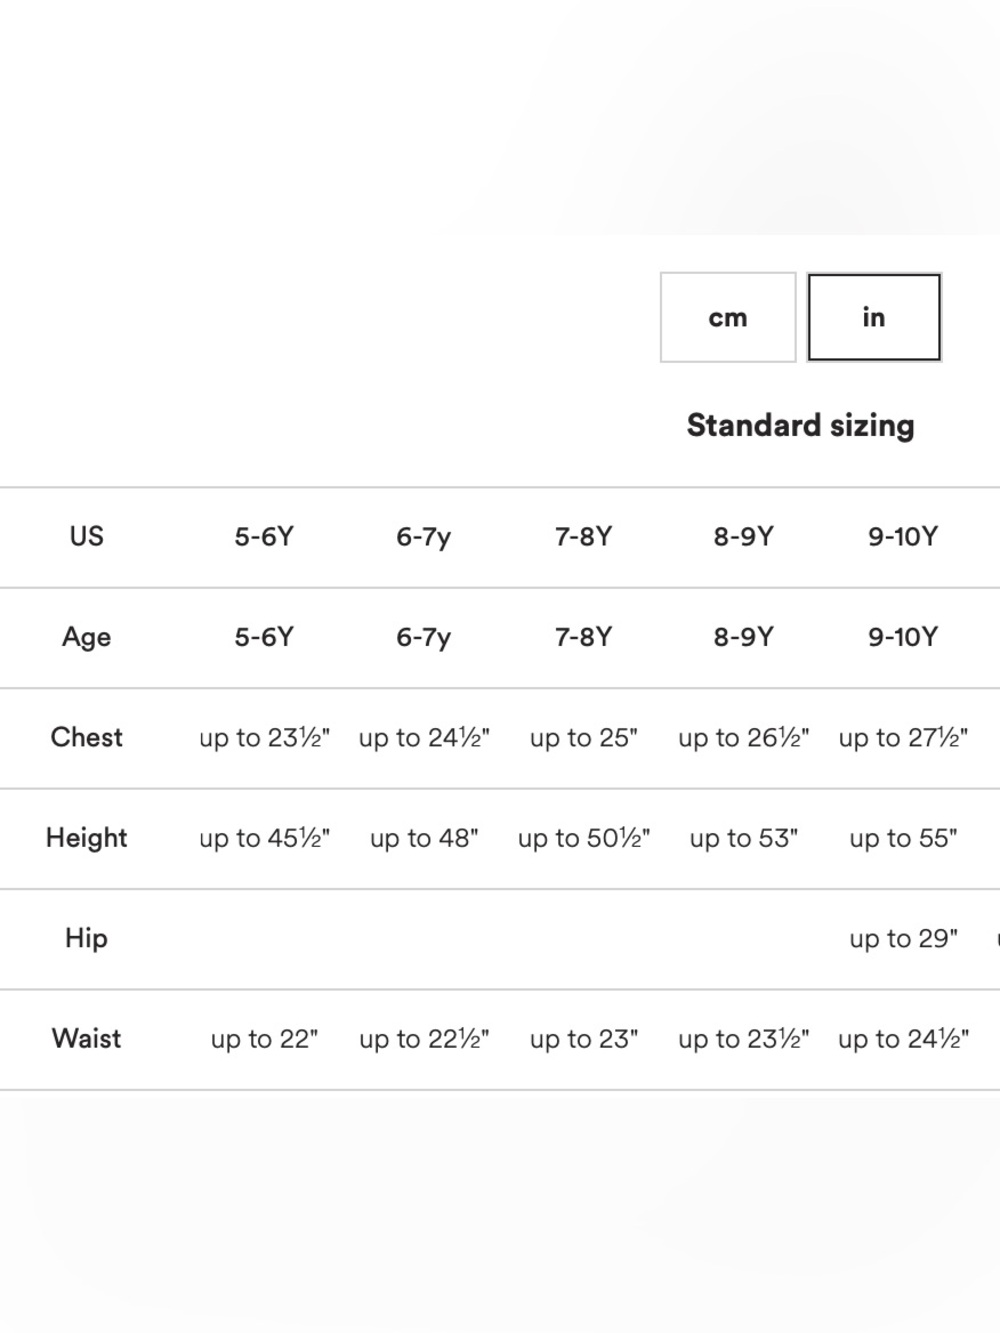1000x1333 pixels.
Task: Click the Chest value up to 25"
Action: point(583,738)
